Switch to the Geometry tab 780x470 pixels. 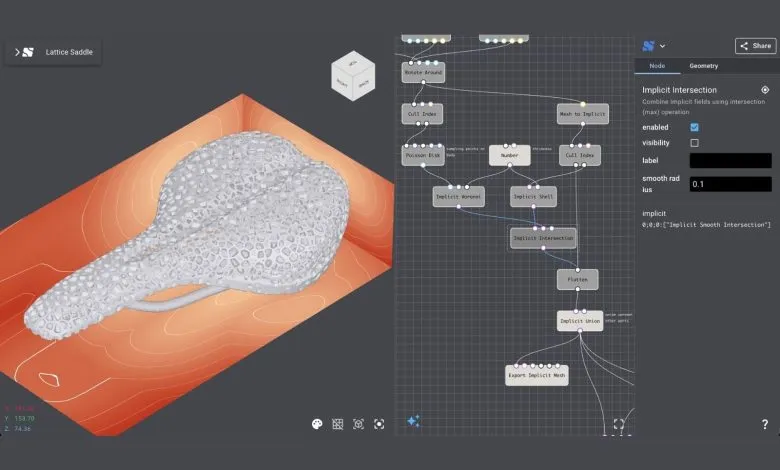pyautogui.click(x=703, y=66)
